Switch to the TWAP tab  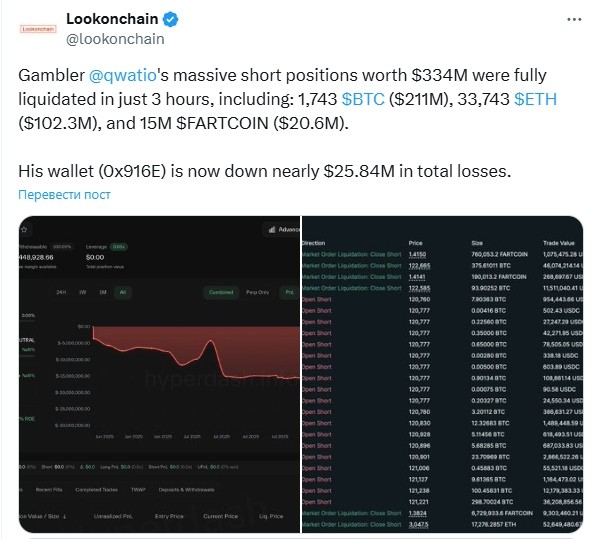pyautogui.click(x=138, y=489)
